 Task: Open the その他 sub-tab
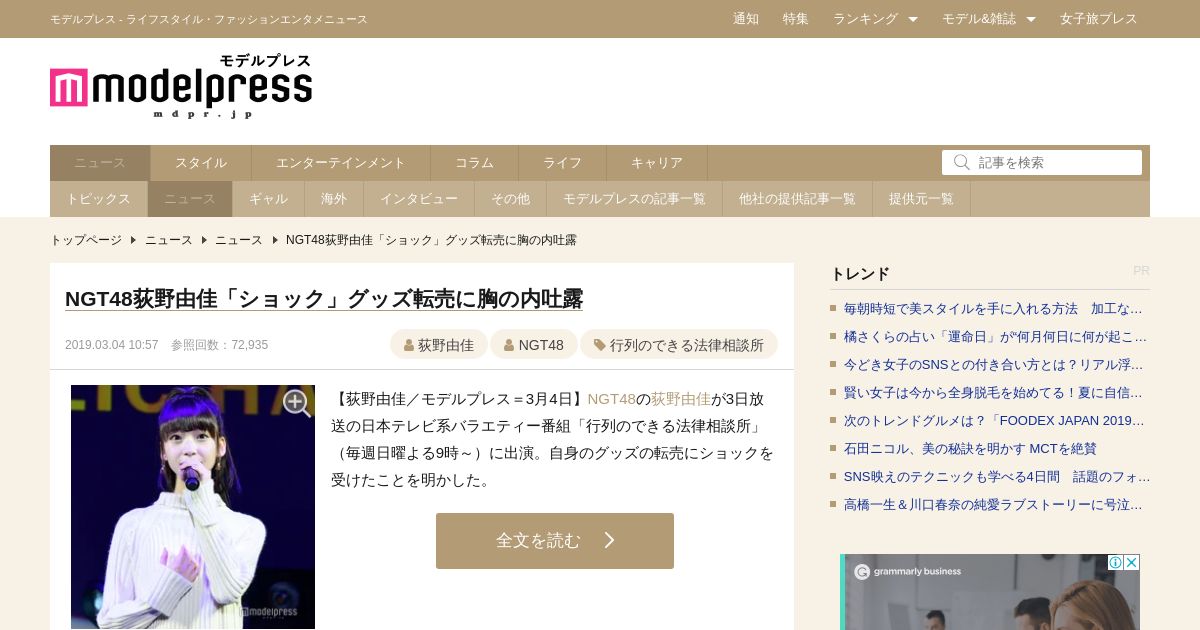510,199
